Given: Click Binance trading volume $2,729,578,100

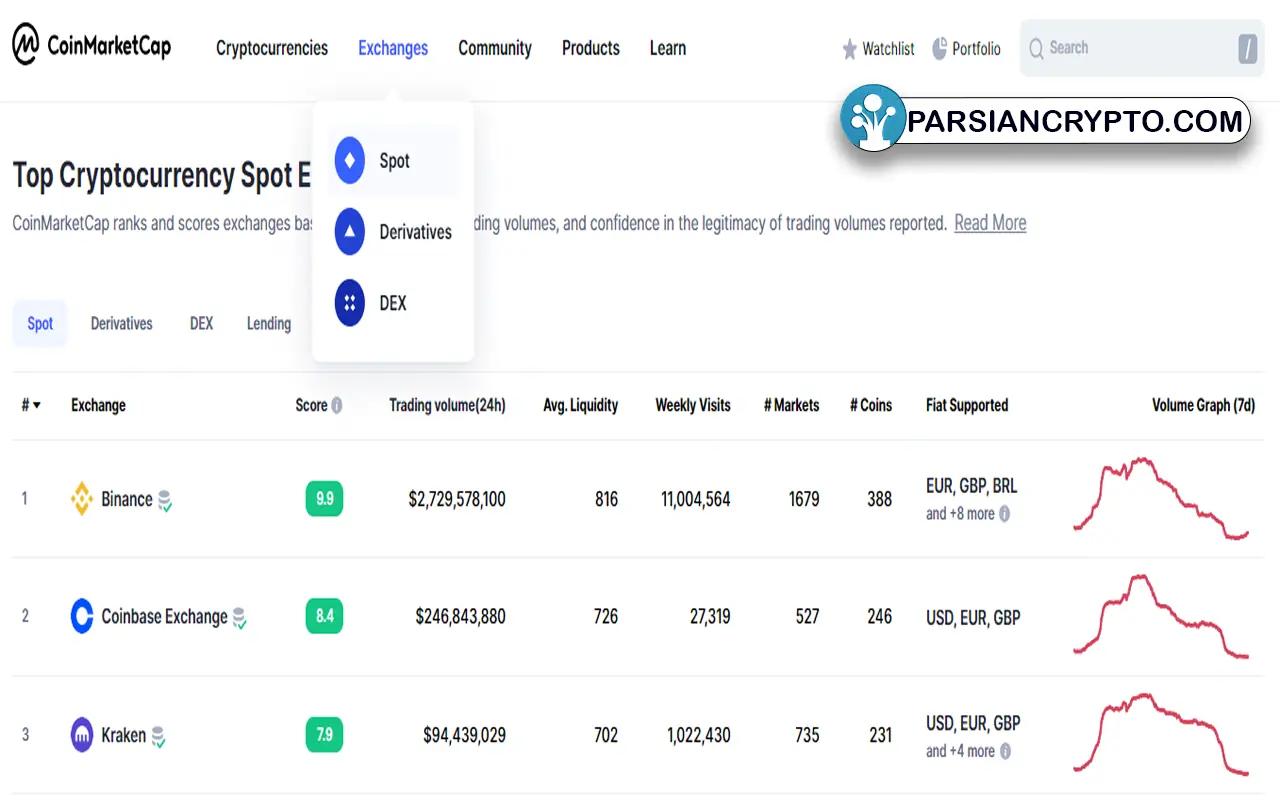Looking at the screenshot, I should [x=457, y=499].
